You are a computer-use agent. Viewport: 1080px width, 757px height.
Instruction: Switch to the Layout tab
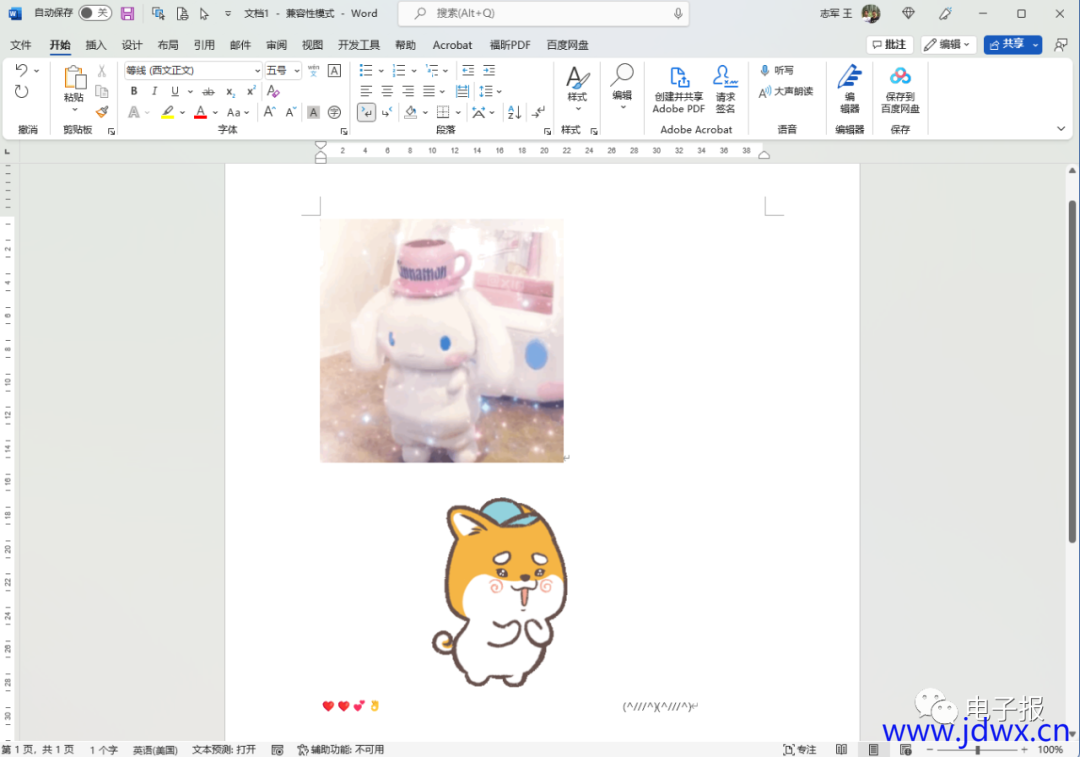(167, 45)
